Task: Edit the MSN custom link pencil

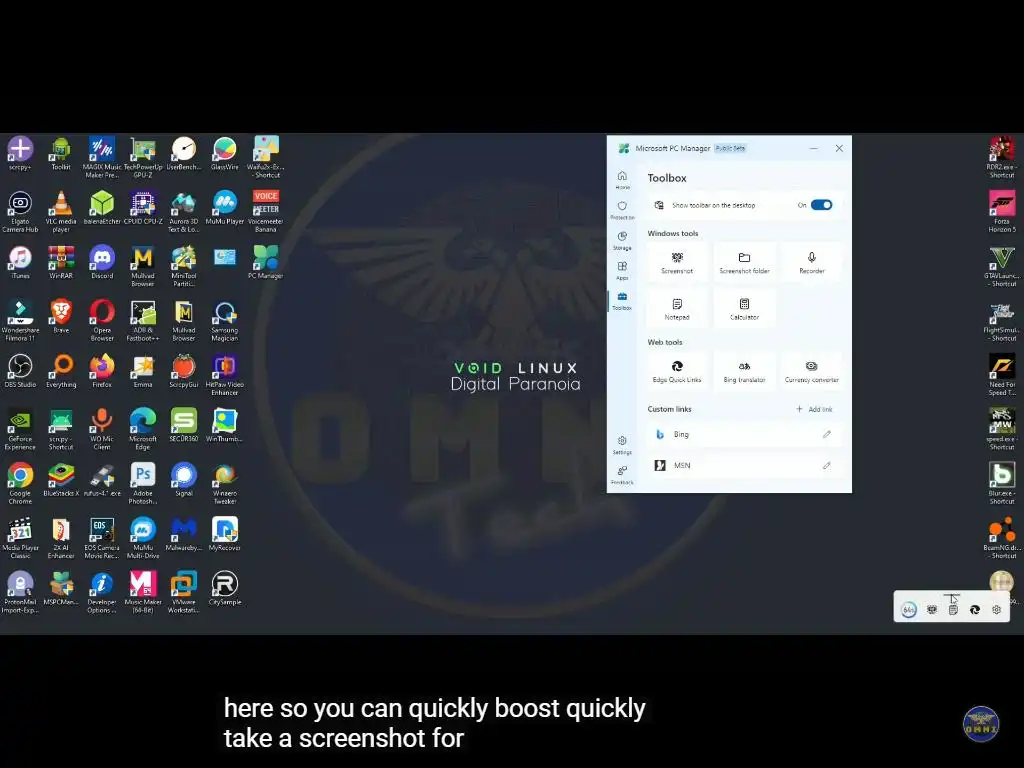Action: 827,466
